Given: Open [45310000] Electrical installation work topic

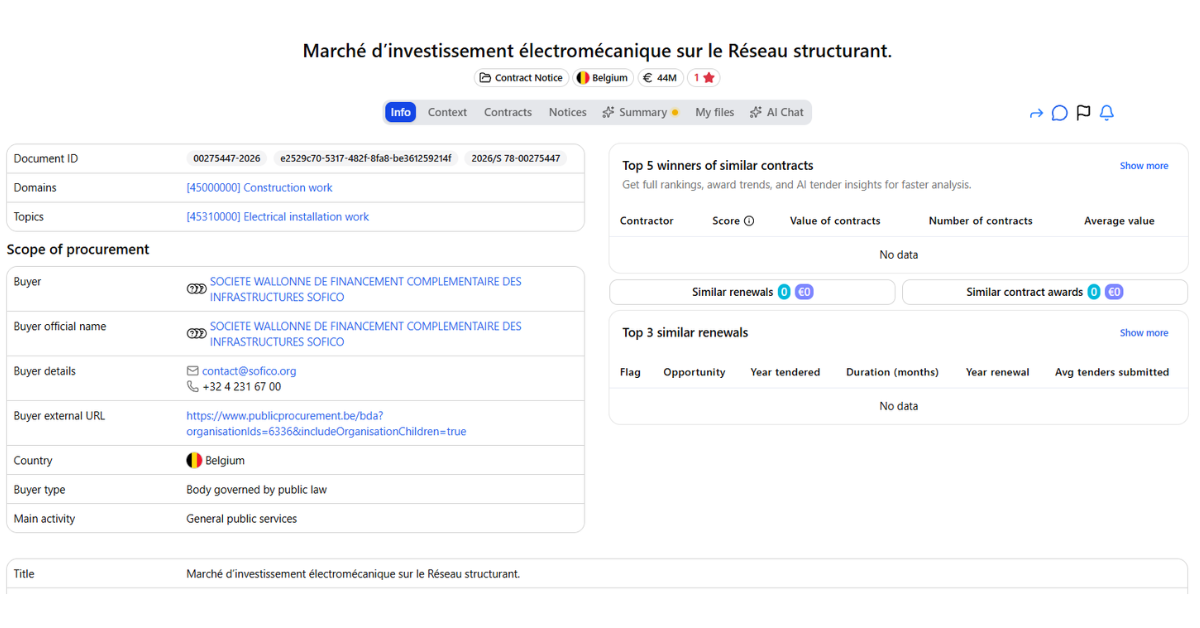Looking at the screenshot, I should (278, 217).
